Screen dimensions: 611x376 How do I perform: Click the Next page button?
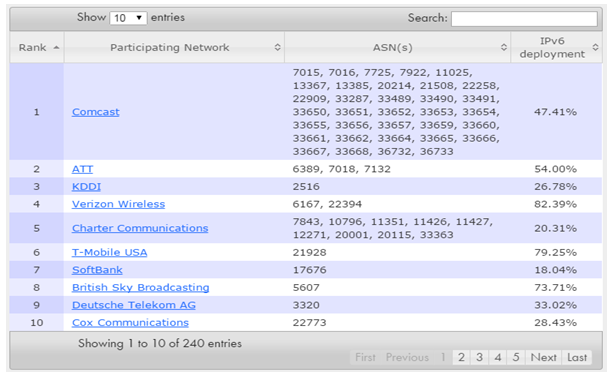point(543,357)
